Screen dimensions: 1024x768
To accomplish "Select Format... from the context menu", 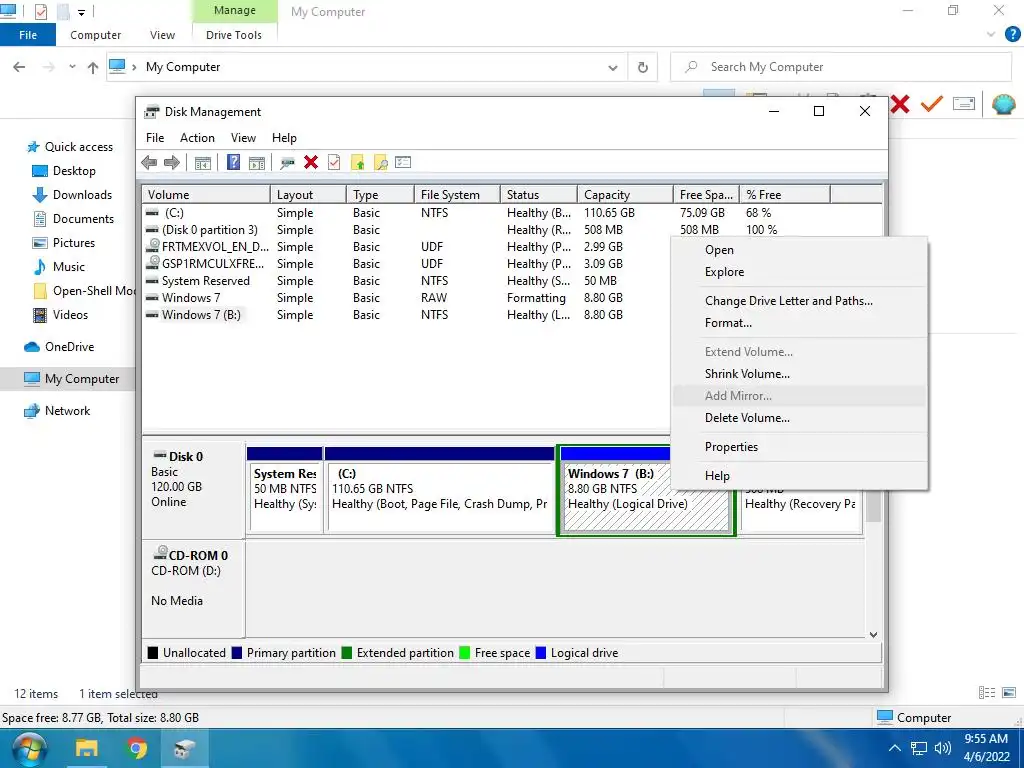I will point(799,323).
